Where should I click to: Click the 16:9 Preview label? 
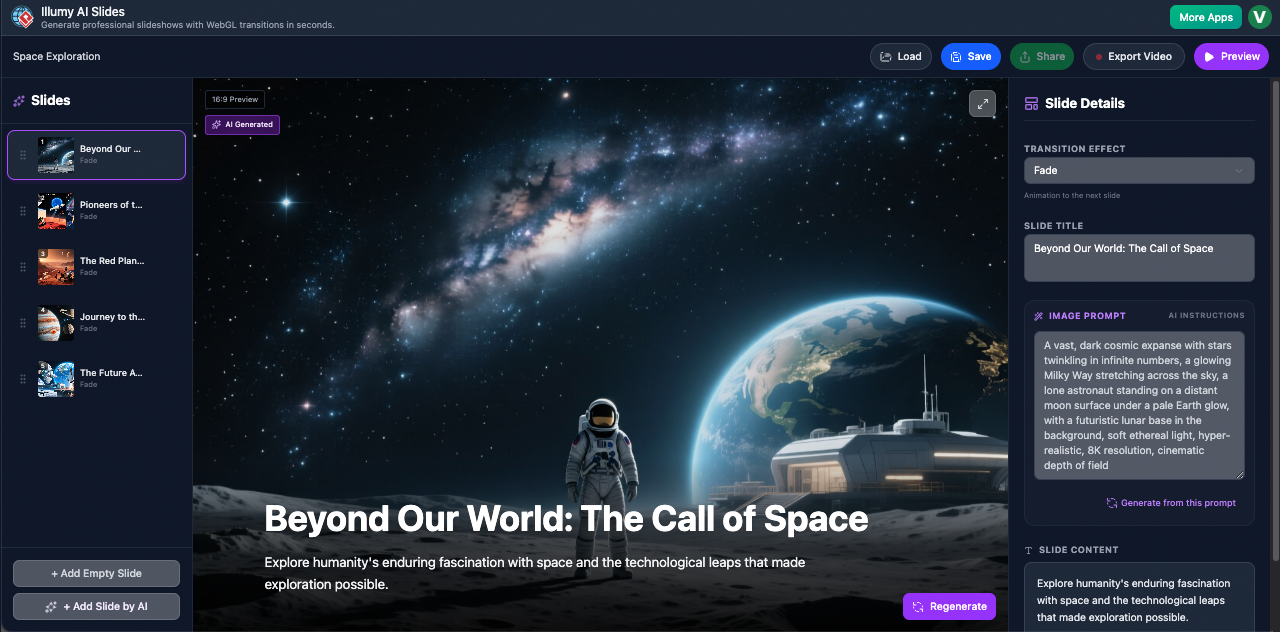[234, 99]
